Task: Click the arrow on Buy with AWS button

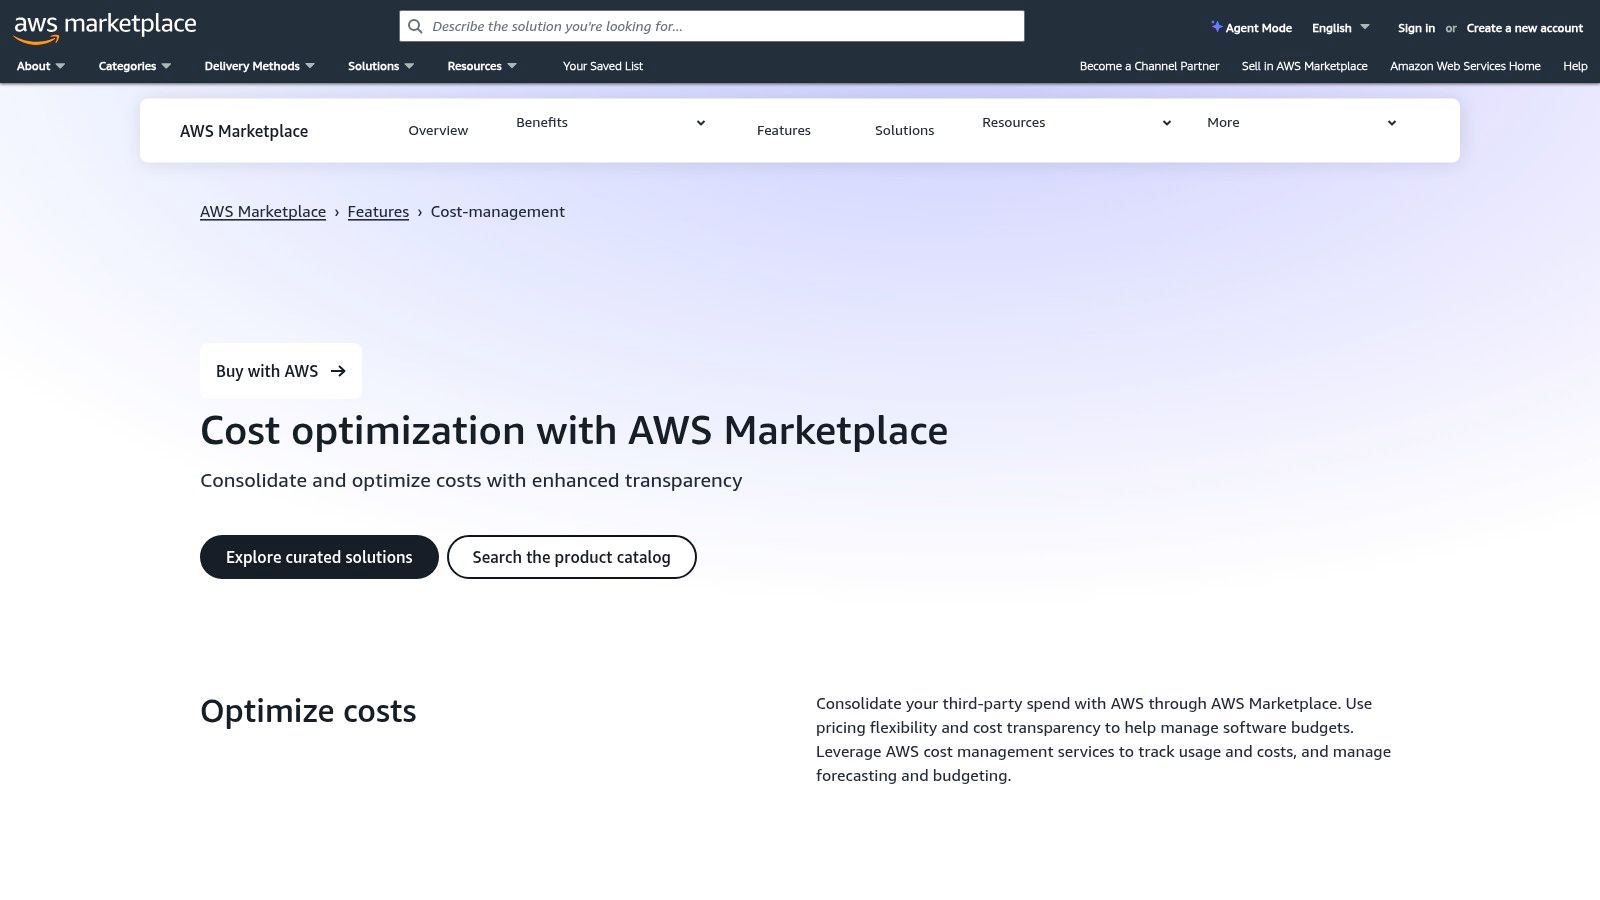Action: click(337, 370)
